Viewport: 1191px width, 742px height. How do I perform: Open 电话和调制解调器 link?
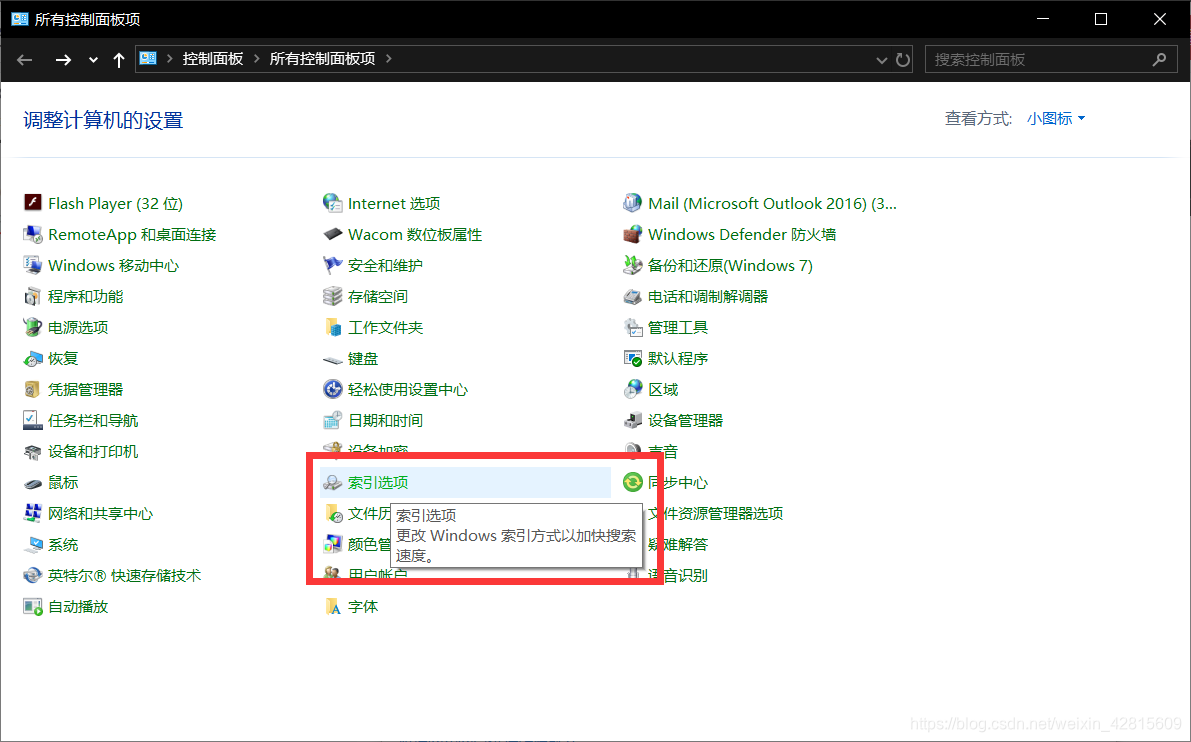(x=707, y=296)
